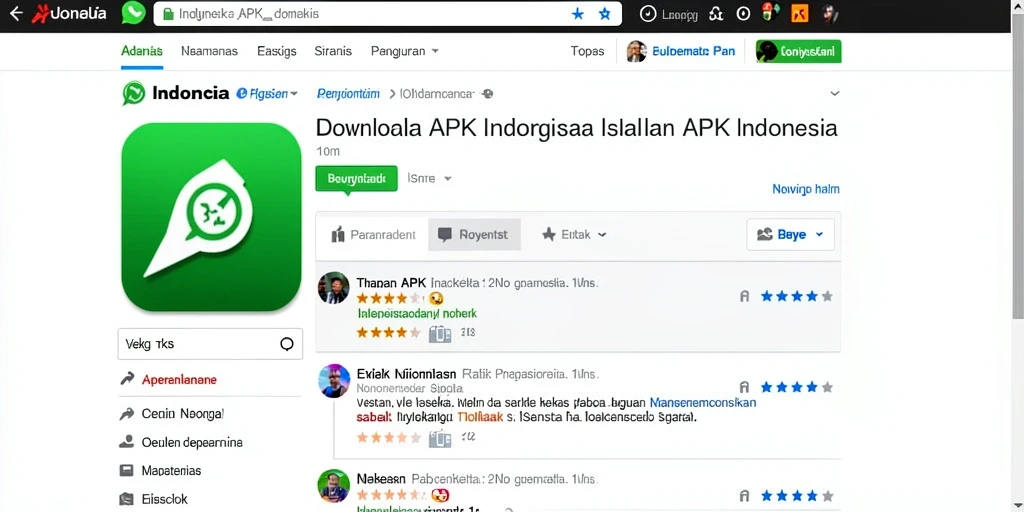
Task: Click the Exiak Niionnlasn reviewer avatar
Action: (334, 381)
